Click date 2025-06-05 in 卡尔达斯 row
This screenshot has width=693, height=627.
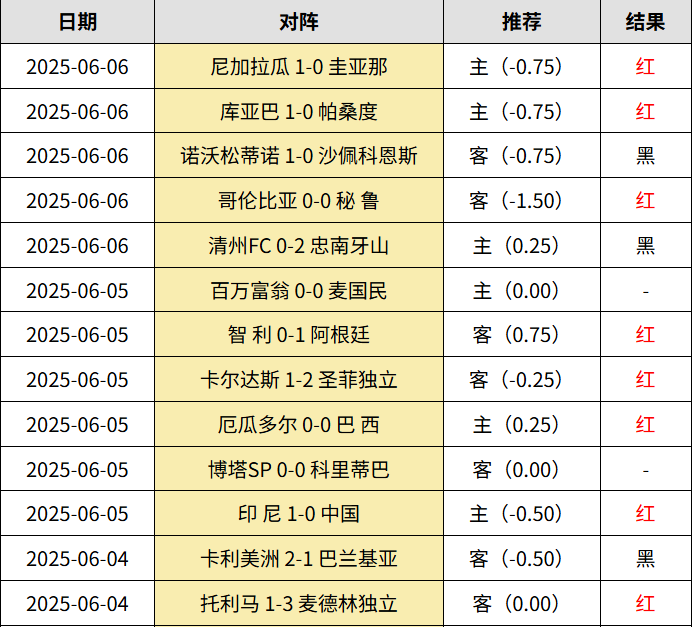click(x=77, y=380)
